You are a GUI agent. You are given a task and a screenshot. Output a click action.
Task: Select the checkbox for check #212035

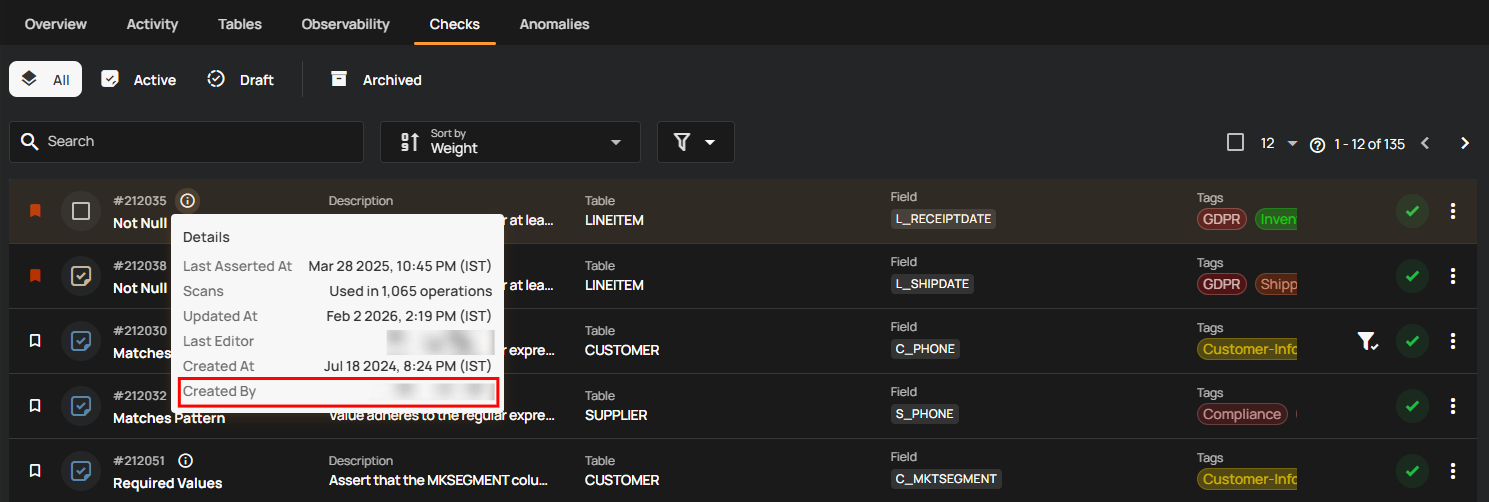[81, 211]
